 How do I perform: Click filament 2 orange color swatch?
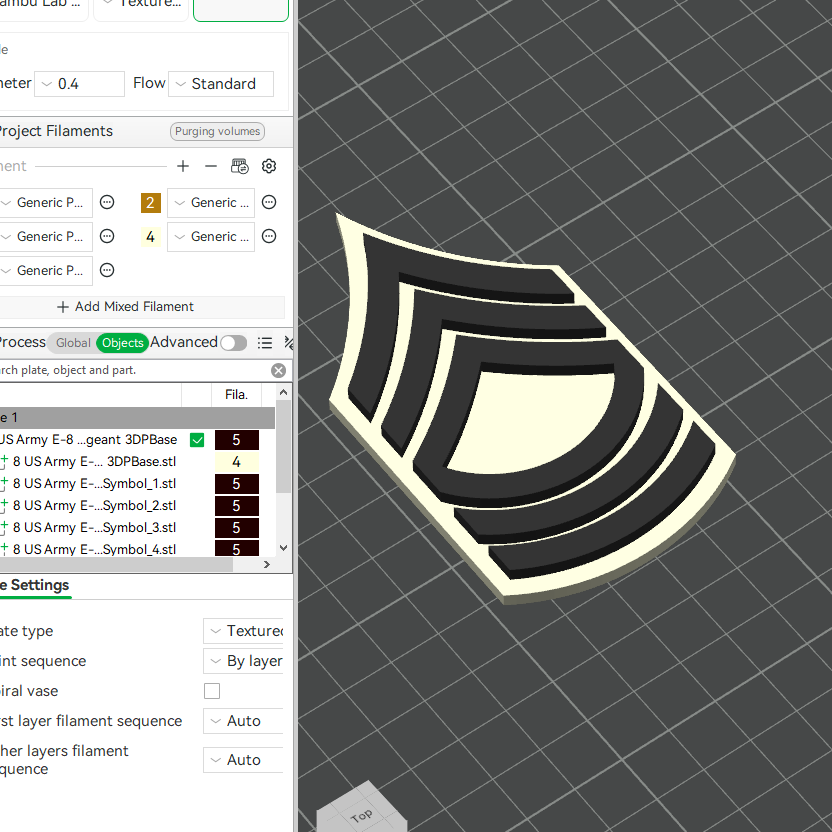tap(151, 203)
